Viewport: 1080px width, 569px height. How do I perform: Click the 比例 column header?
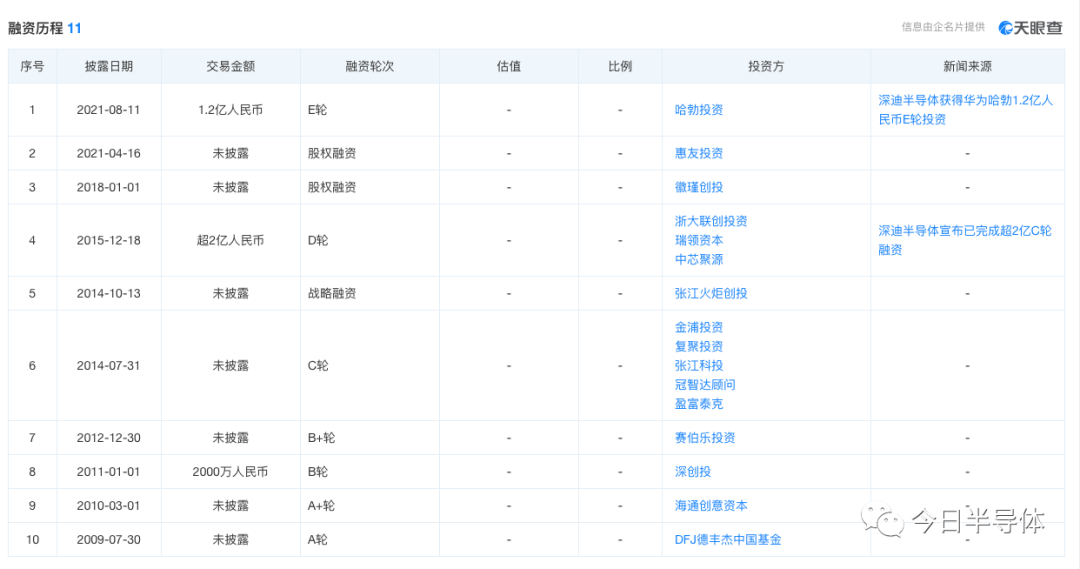click(x=620, y=66)
